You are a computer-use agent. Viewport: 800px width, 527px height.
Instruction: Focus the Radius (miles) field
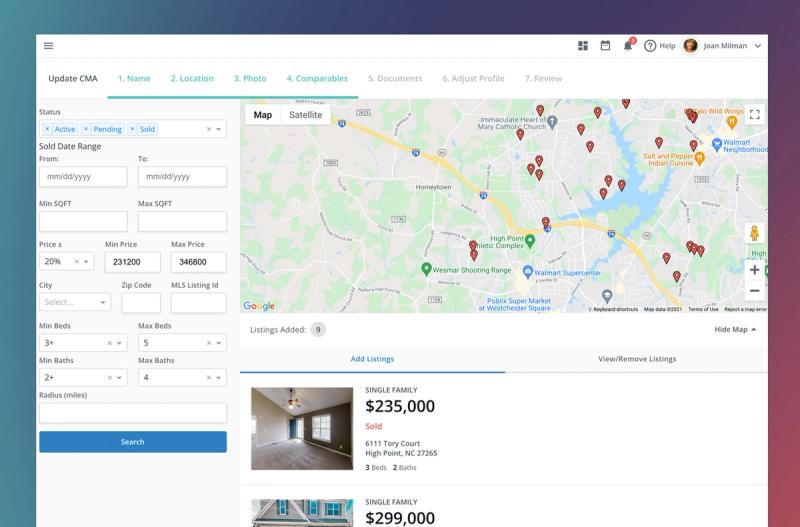pos(133,413)
